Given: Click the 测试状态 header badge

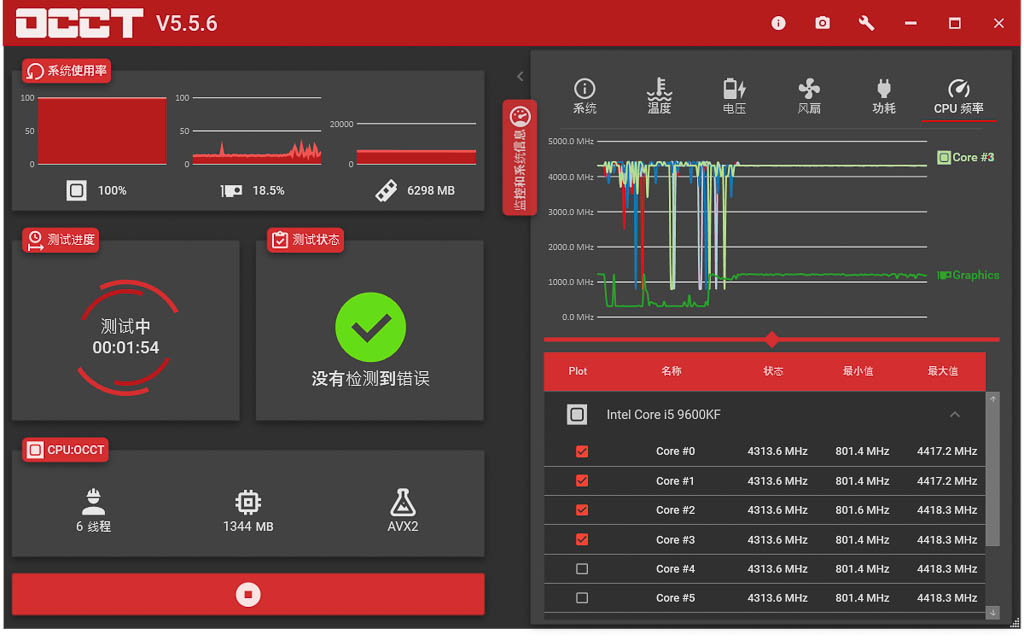Looking at the screenshot, I should coord(306,240).
